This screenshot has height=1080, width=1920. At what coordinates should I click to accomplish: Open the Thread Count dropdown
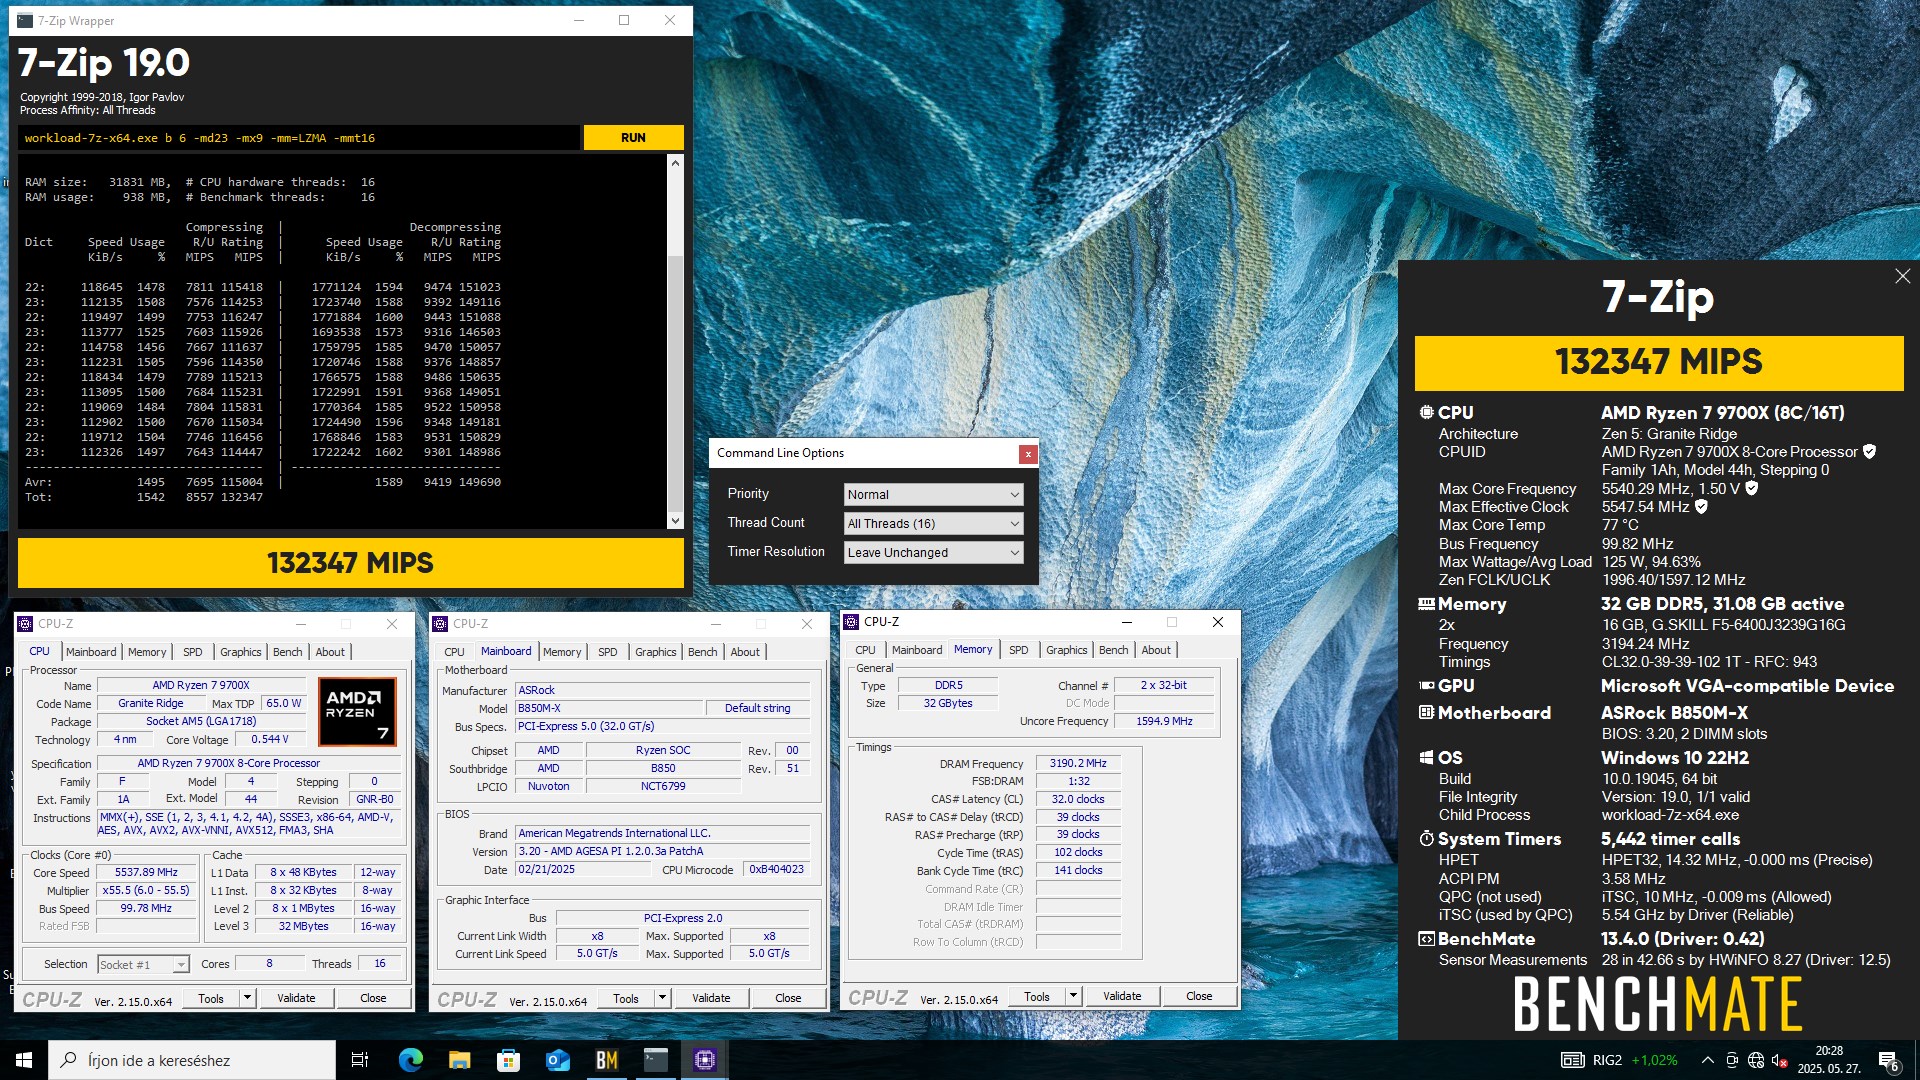[933, 524]
